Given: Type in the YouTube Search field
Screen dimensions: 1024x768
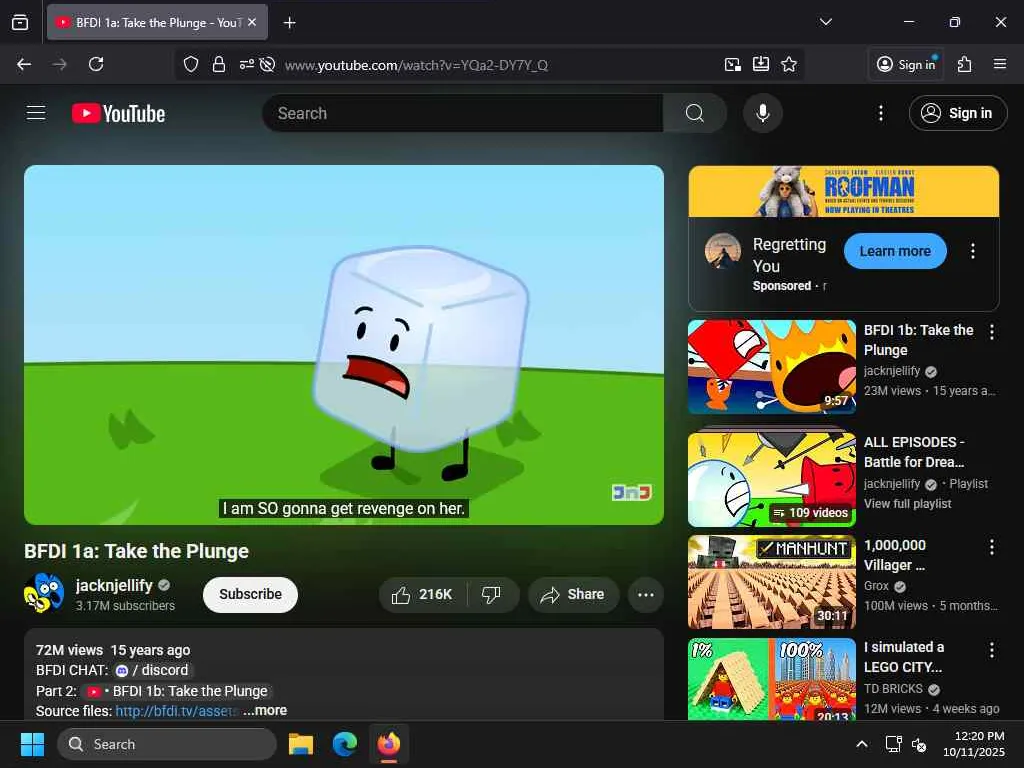Looking at the screenshot, I should point(463,113).
